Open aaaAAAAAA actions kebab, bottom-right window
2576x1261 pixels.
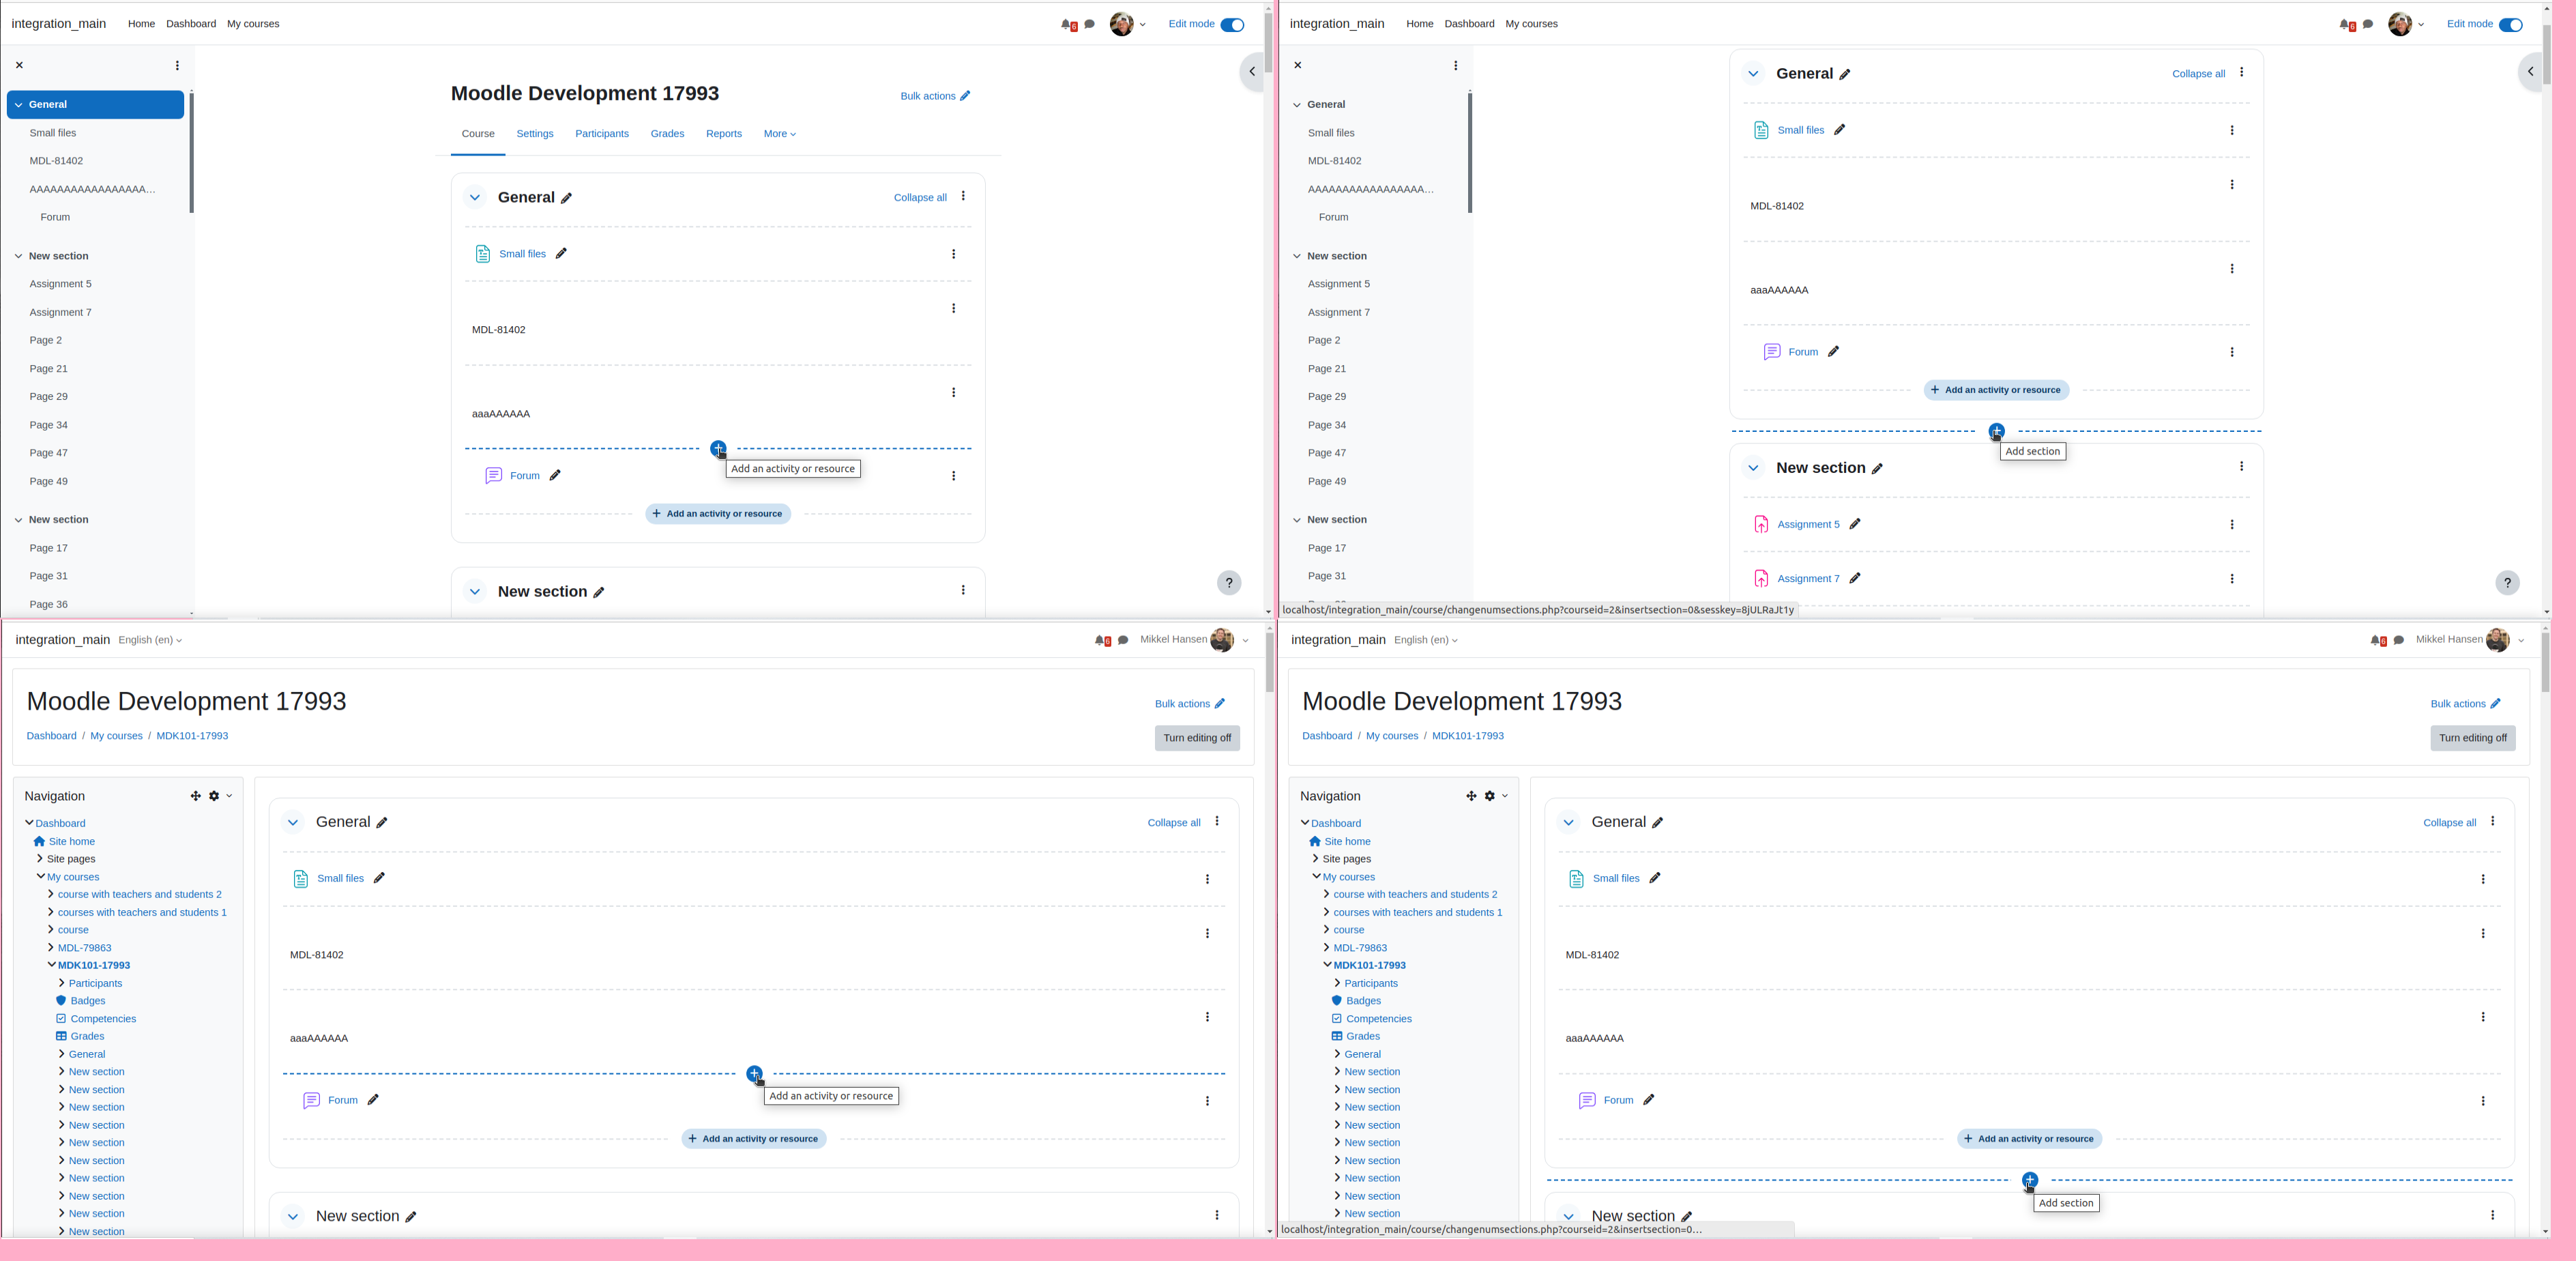(2482, 1017)
